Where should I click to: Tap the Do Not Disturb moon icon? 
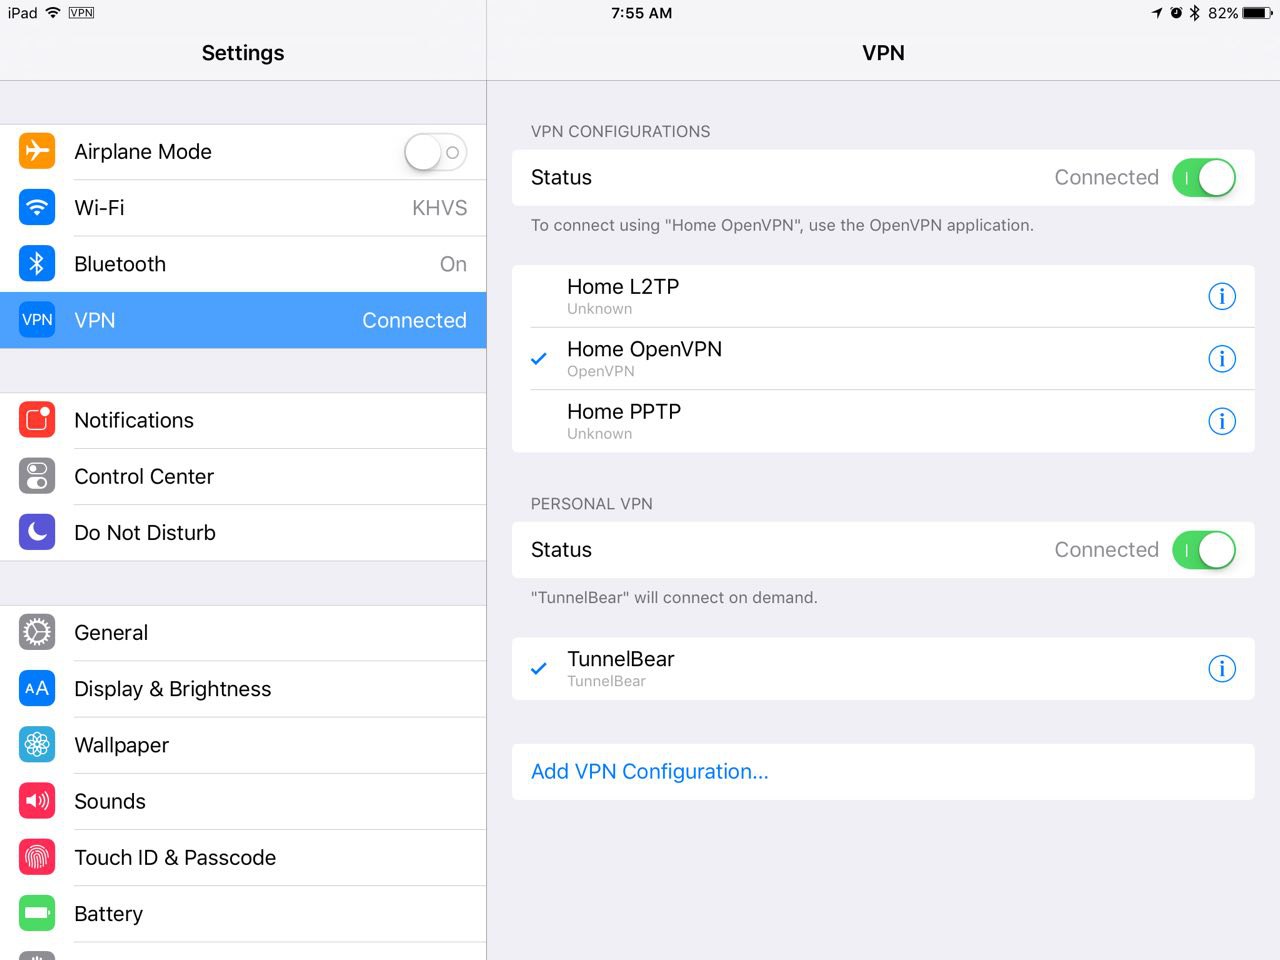point(37,532)
